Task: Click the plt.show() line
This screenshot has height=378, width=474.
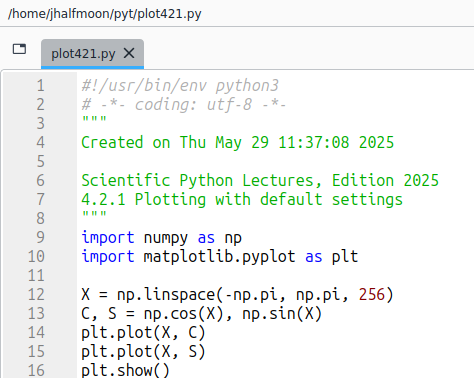Action: click(125, 371)
